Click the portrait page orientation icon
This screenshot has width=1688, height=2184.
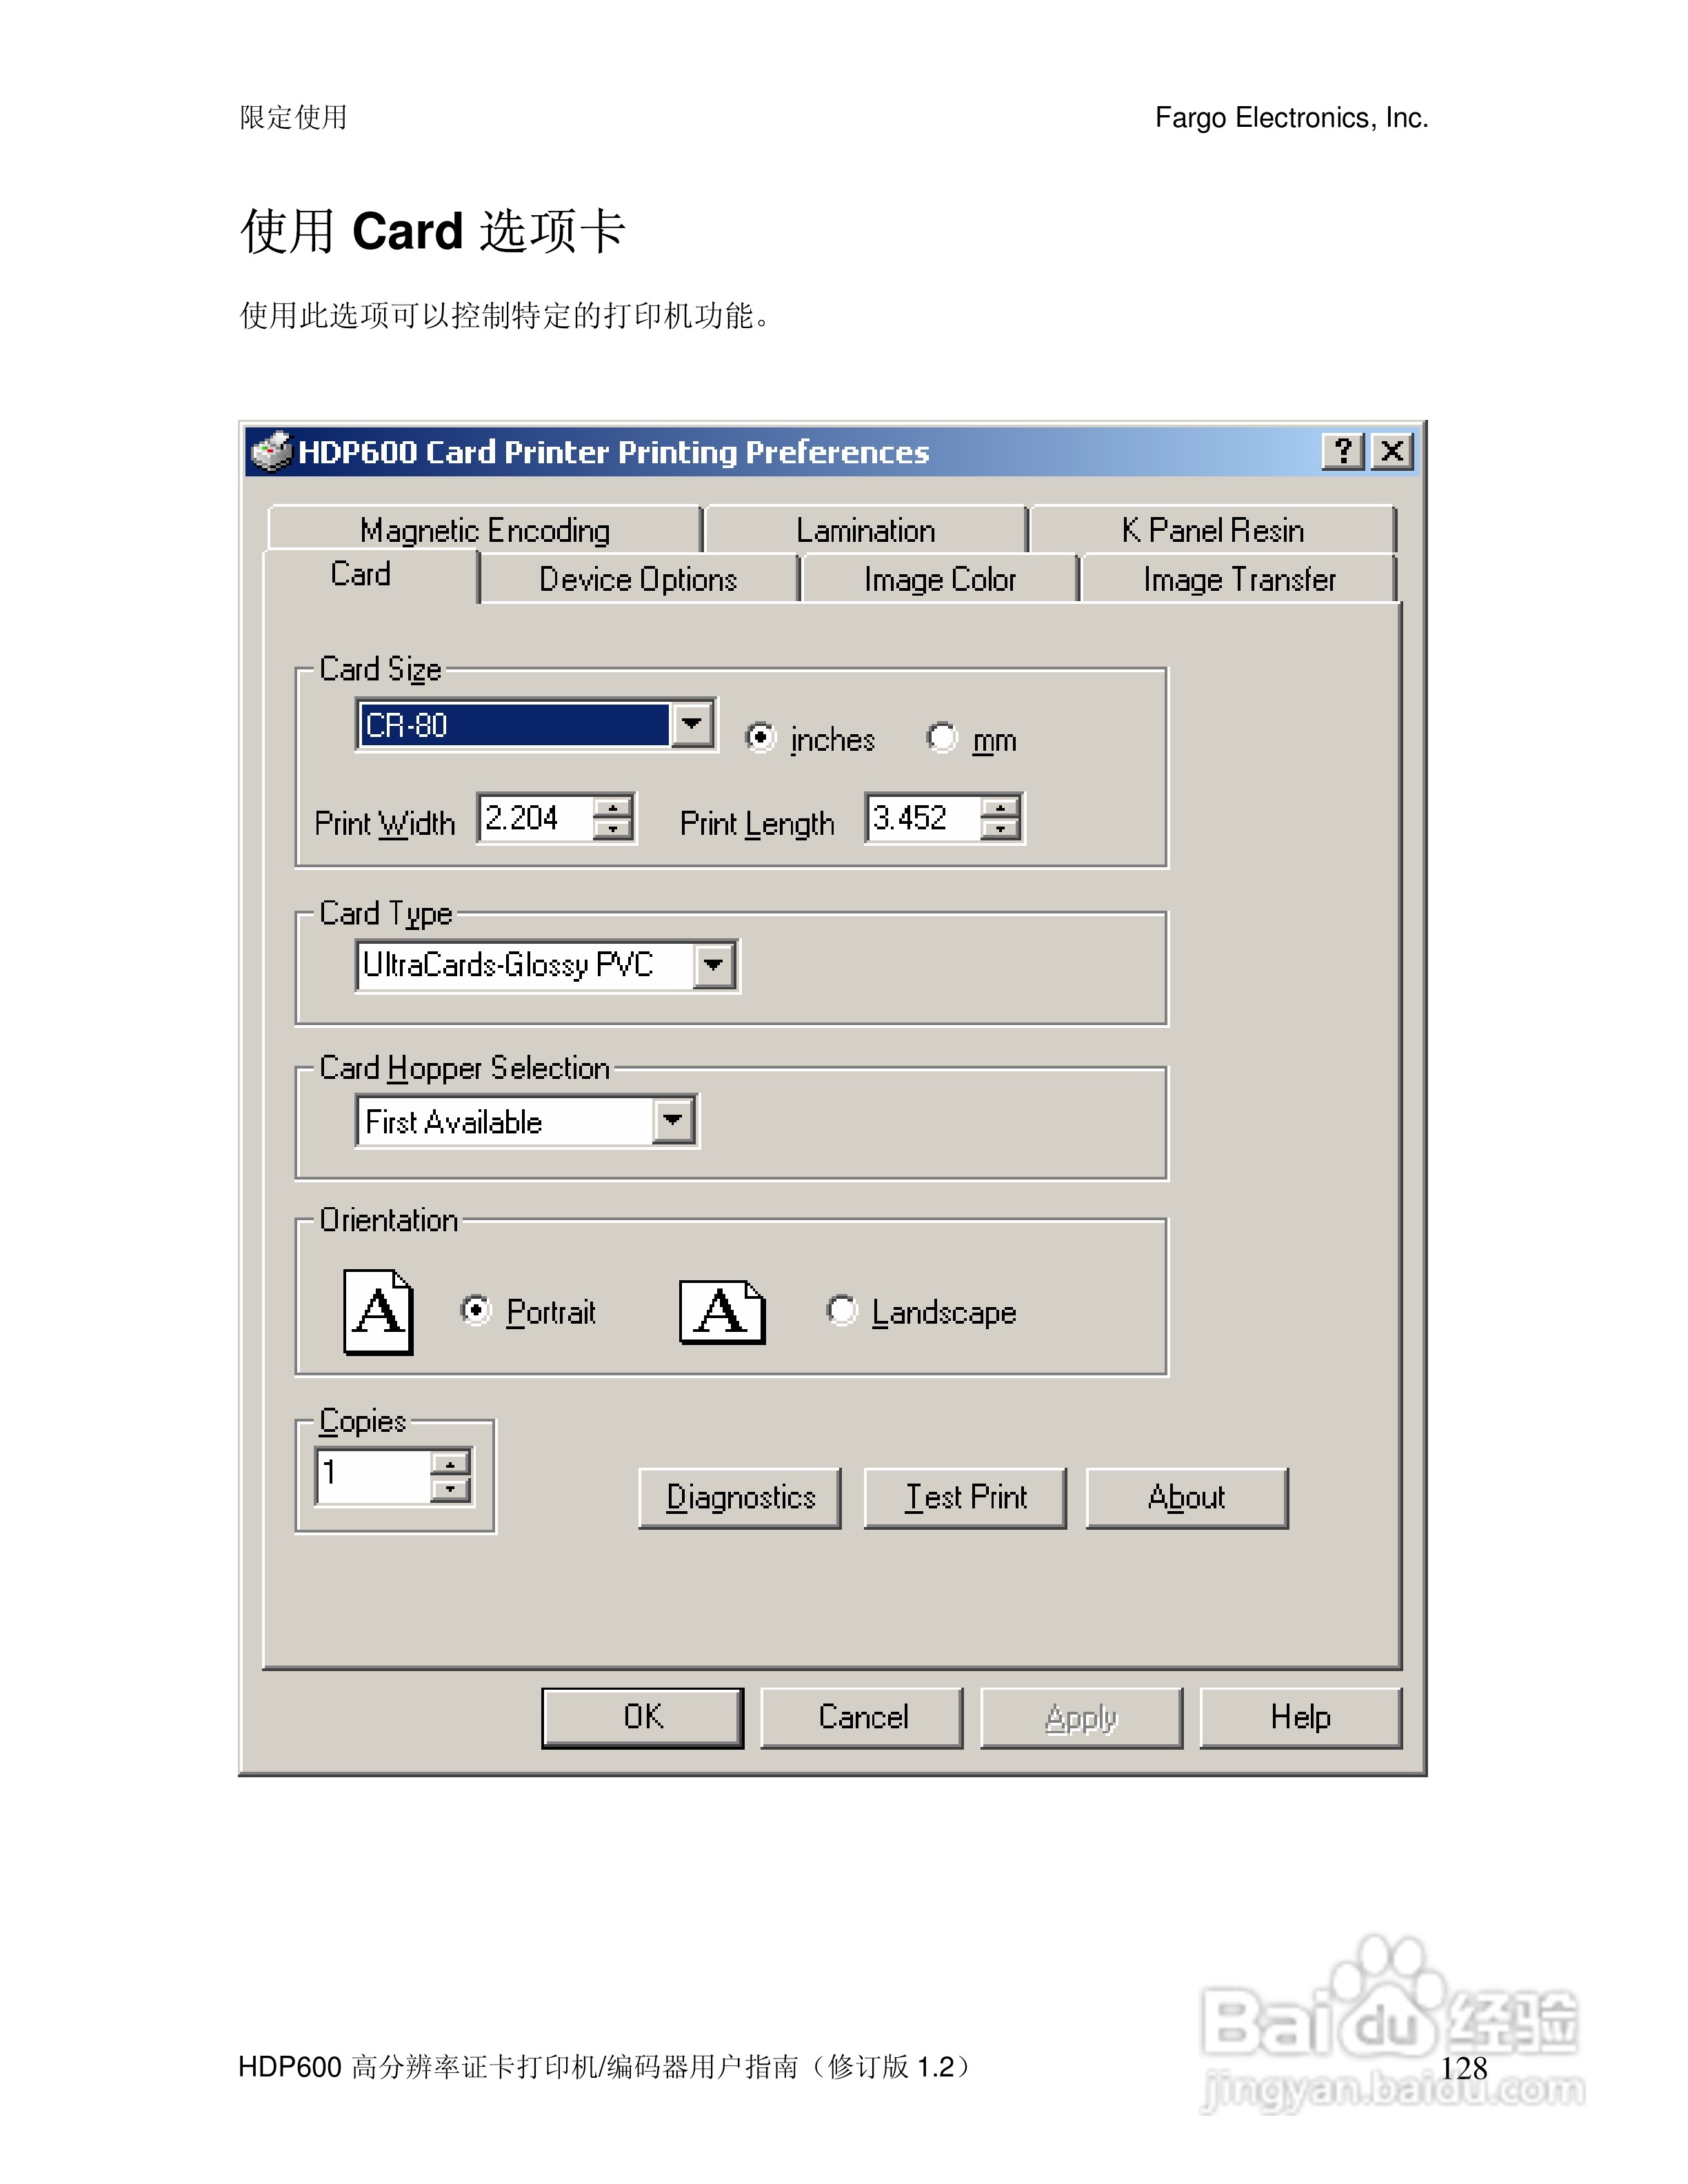pyautogui.click(x=377, y=1311)
